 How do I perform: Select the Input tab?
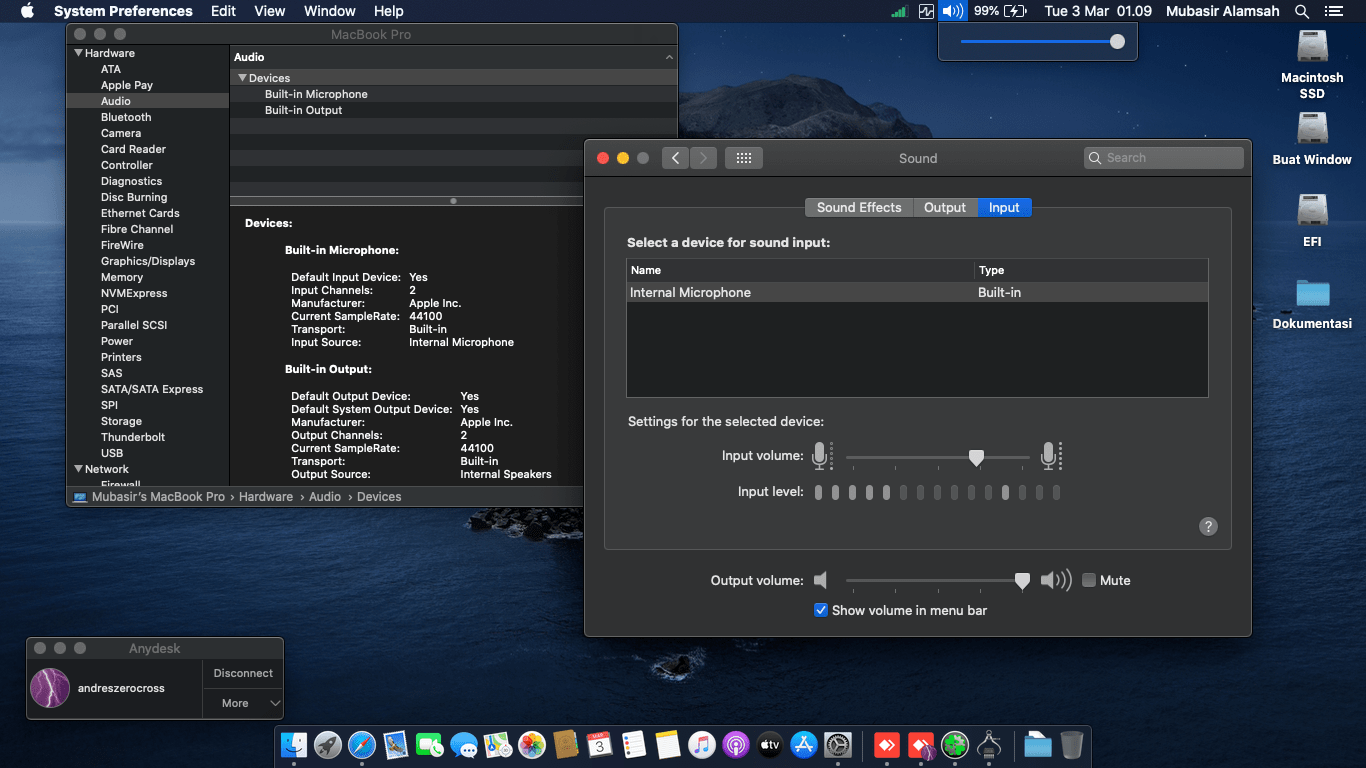click(x=1004, y=207)
